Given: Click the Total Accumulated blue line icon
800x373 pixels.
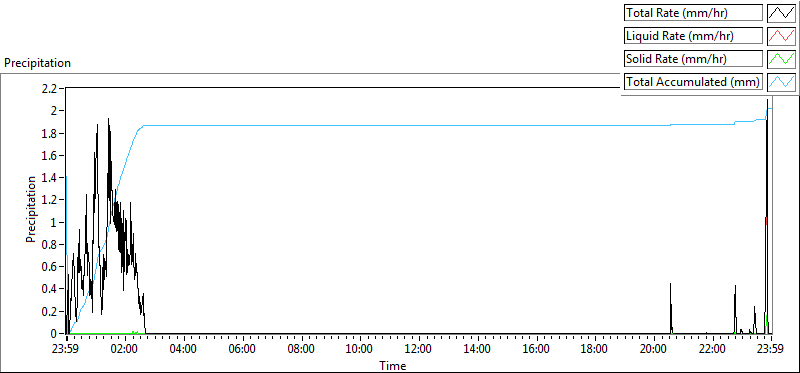Looking at the screenshot, I should click(782, 82).
